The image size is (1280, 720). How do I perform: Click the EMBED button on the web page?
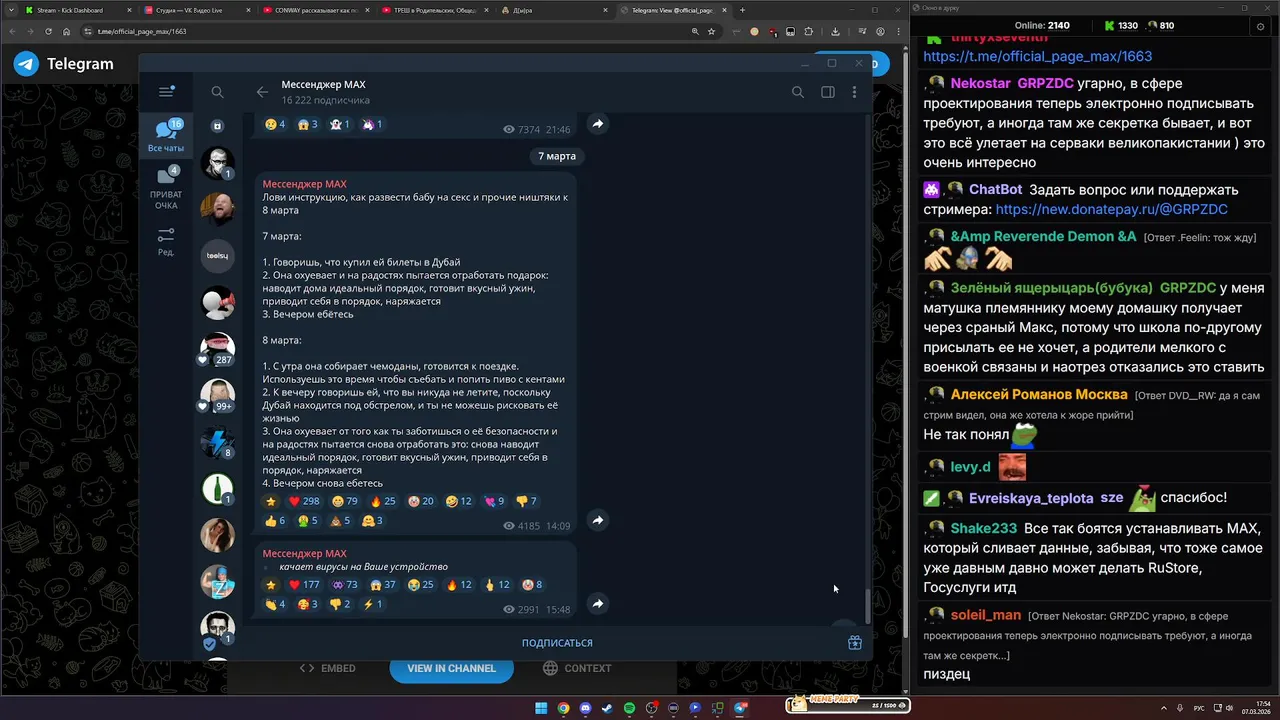pos(327,668)
